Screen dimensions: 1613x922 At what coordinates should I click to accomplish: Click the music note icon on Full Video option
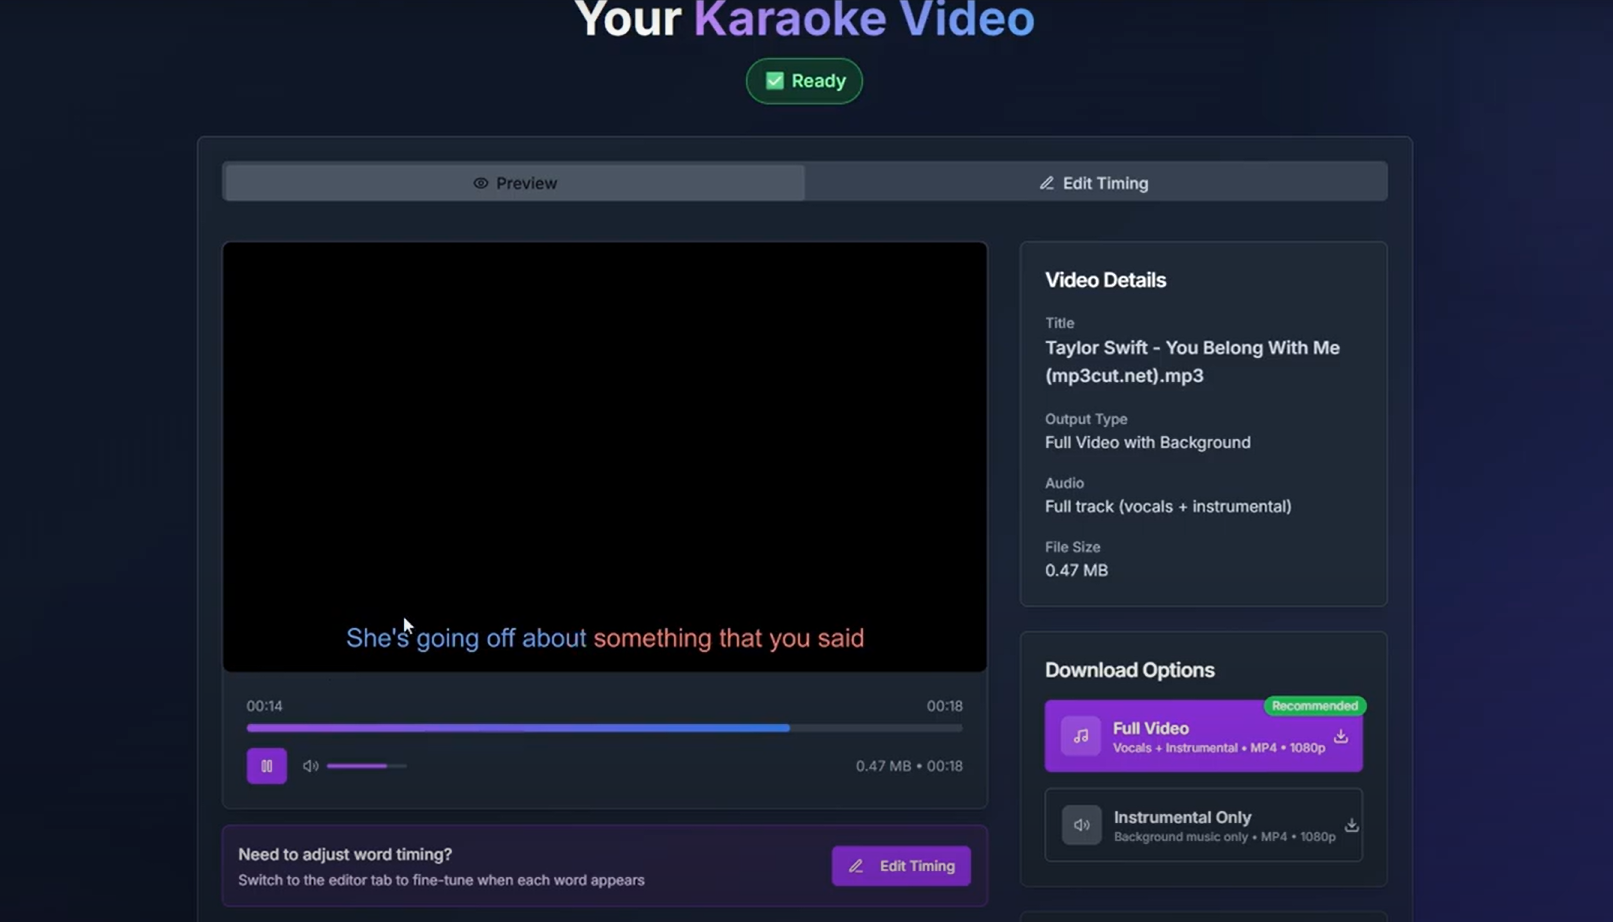coord(1080,736)
